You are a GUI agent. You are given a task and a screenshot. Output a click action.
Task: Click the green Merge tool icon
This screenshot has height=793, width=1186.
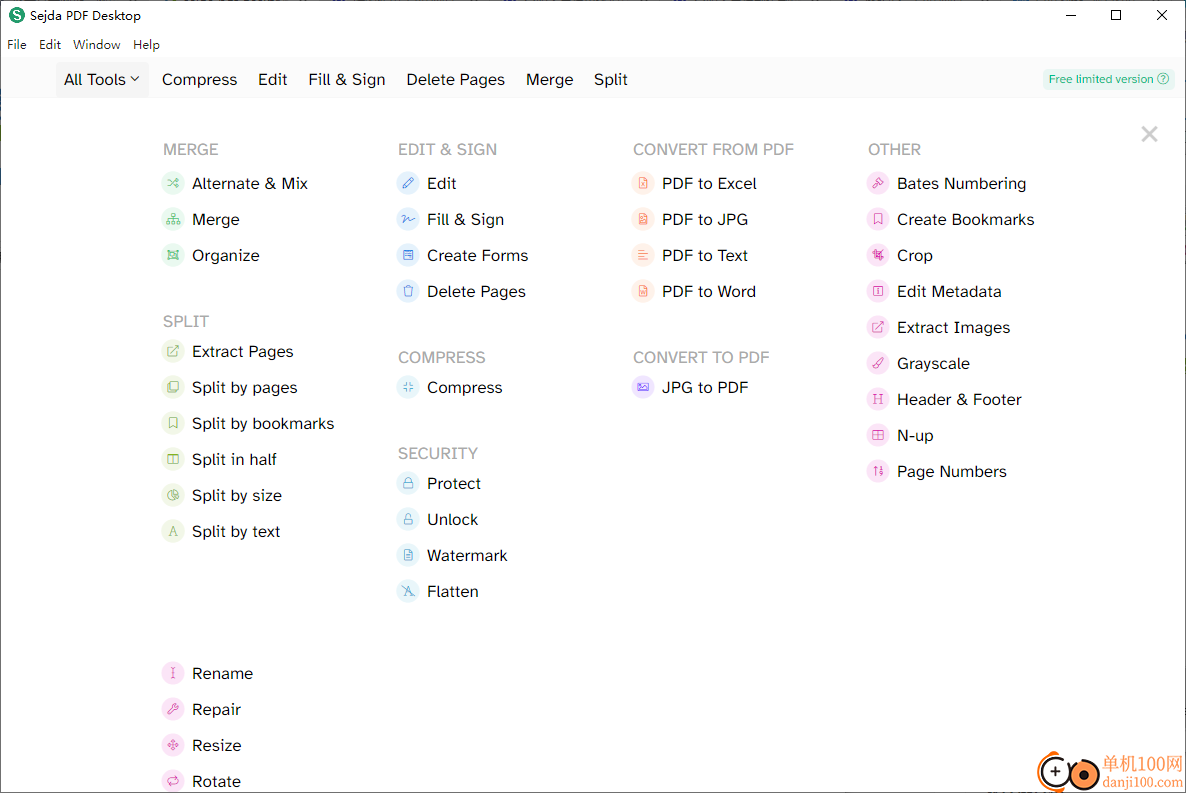[x=173, y=219]
